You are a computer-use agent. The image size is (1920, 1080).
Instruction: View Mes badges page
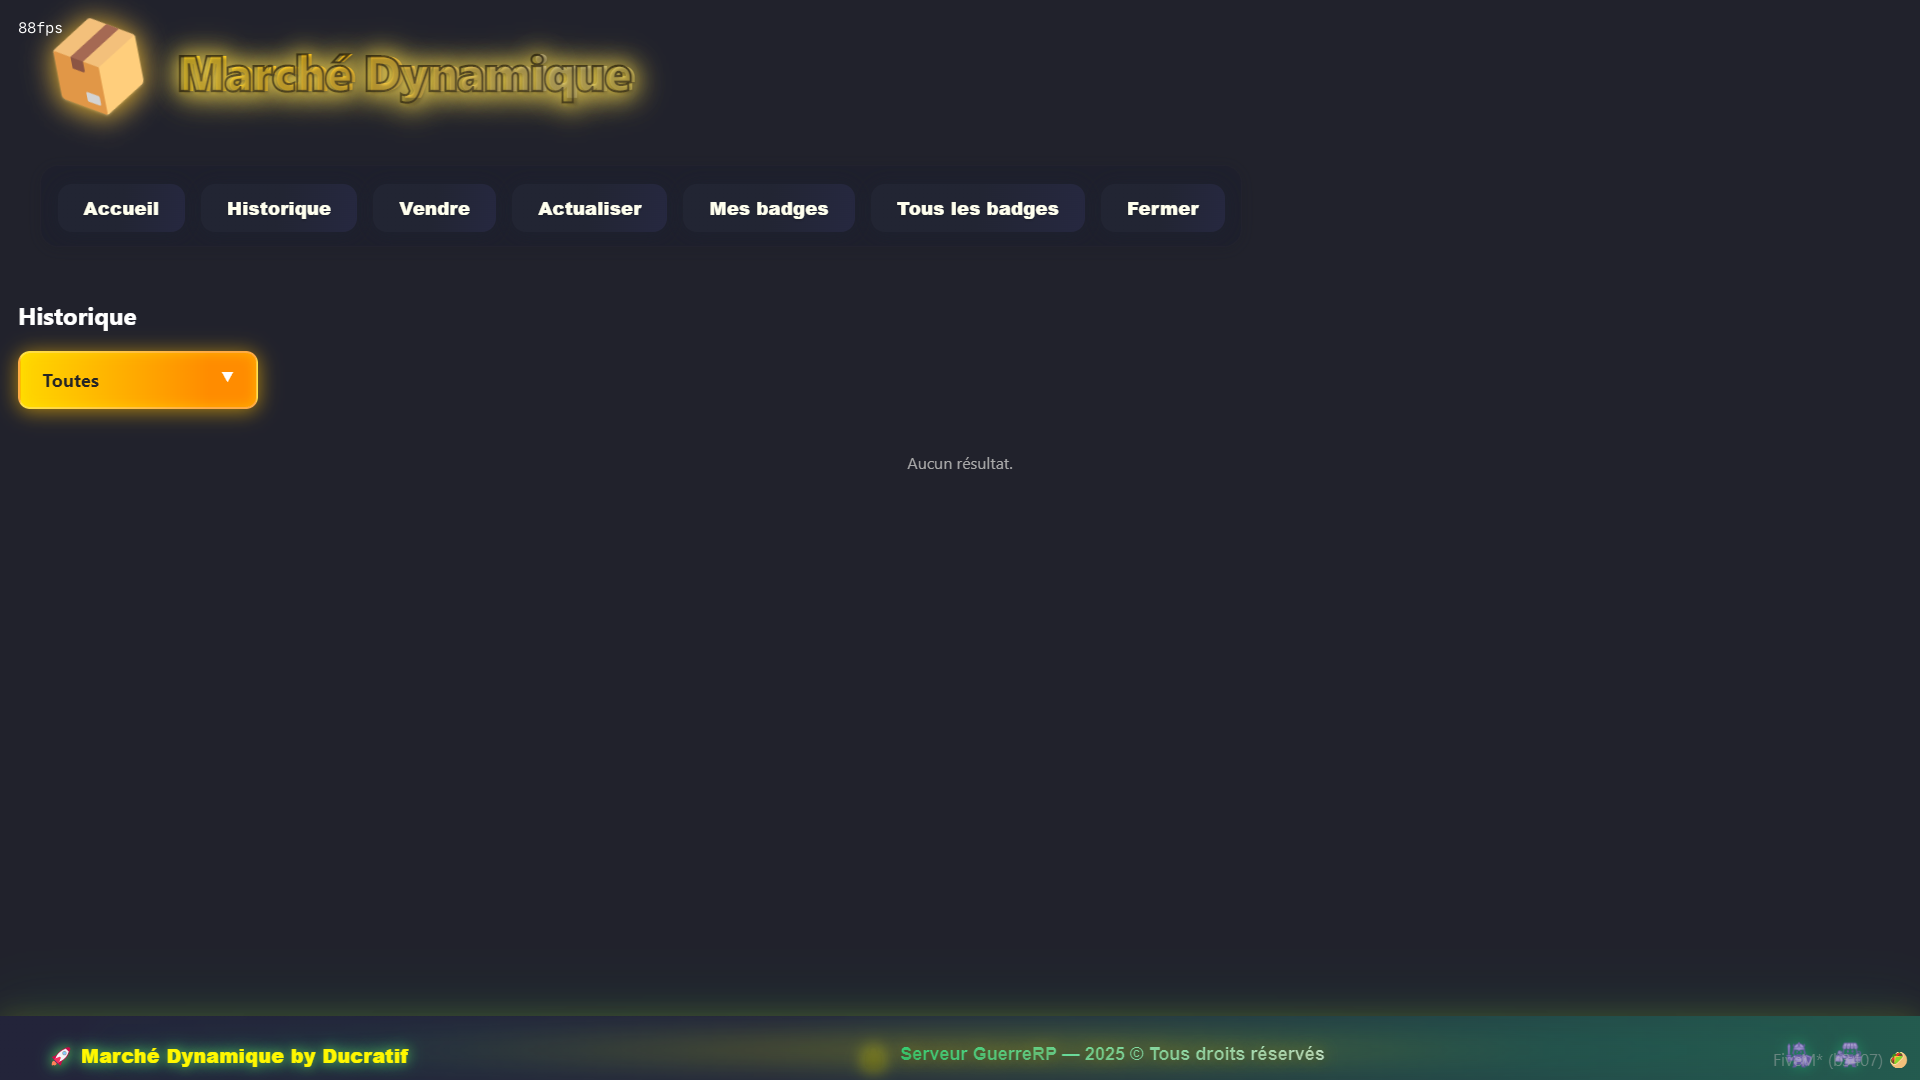point(768,208)
